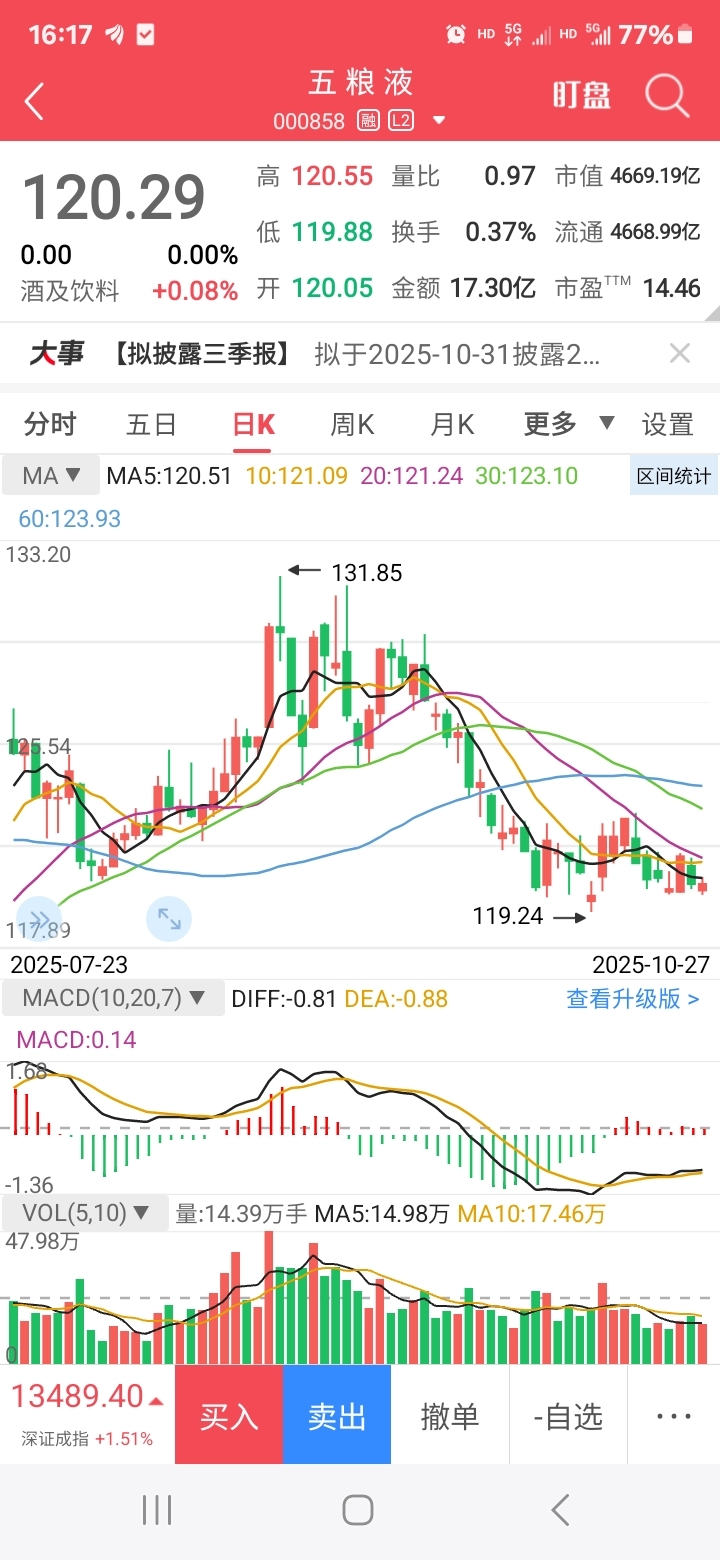Switch to the 月K tab
Viewport: 720px width, 1560px height.
click(452, 424)
